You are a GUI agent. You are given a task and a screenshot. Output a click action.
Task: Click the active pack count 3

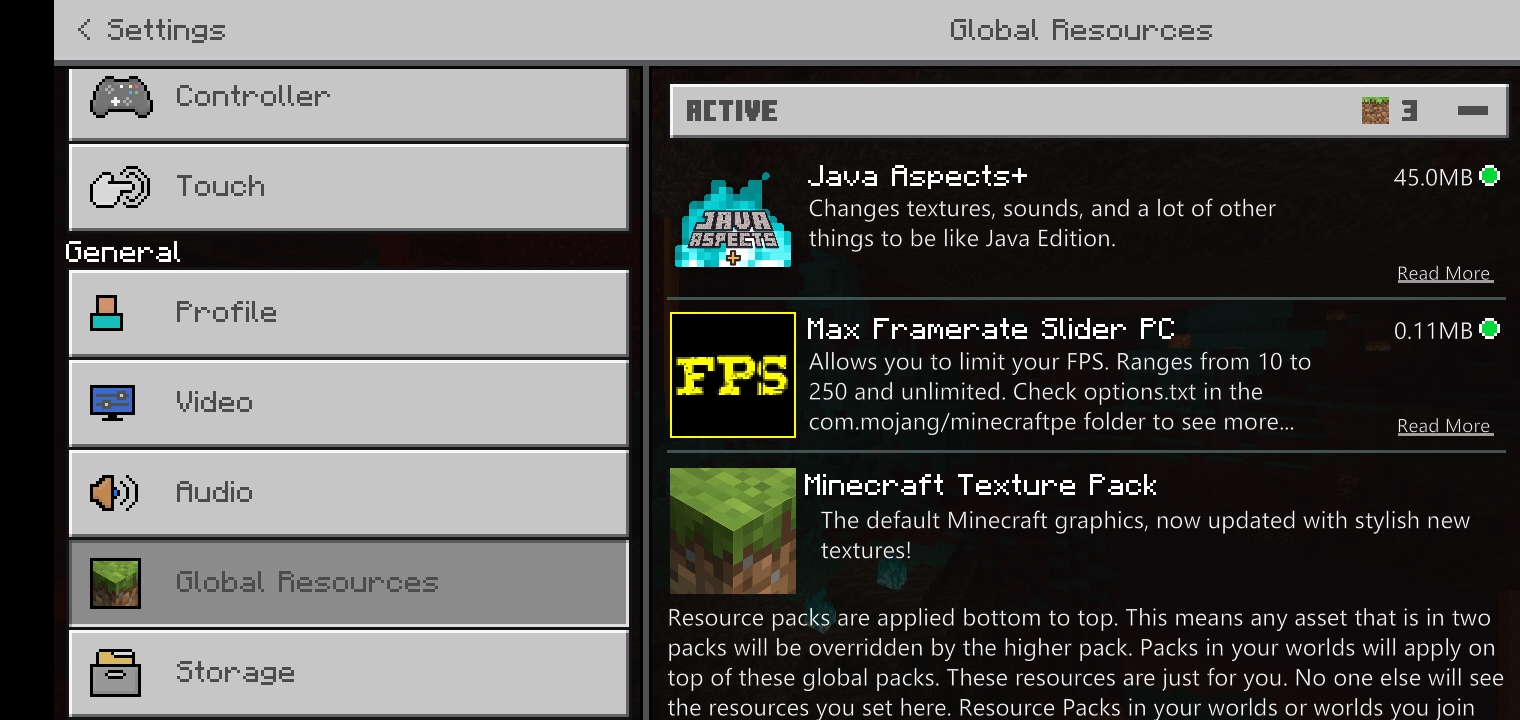(x=1409, y=111)
